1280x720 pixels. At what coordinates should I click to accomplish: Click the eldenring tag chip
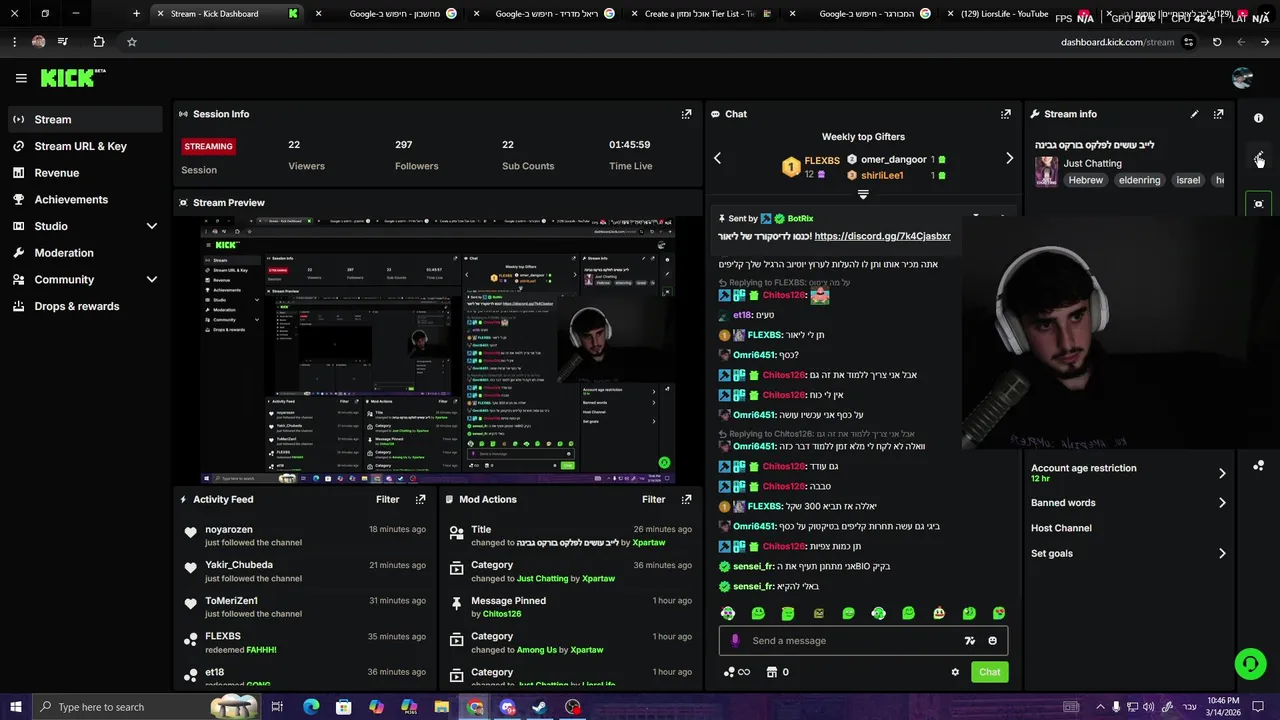(1139, 180)
